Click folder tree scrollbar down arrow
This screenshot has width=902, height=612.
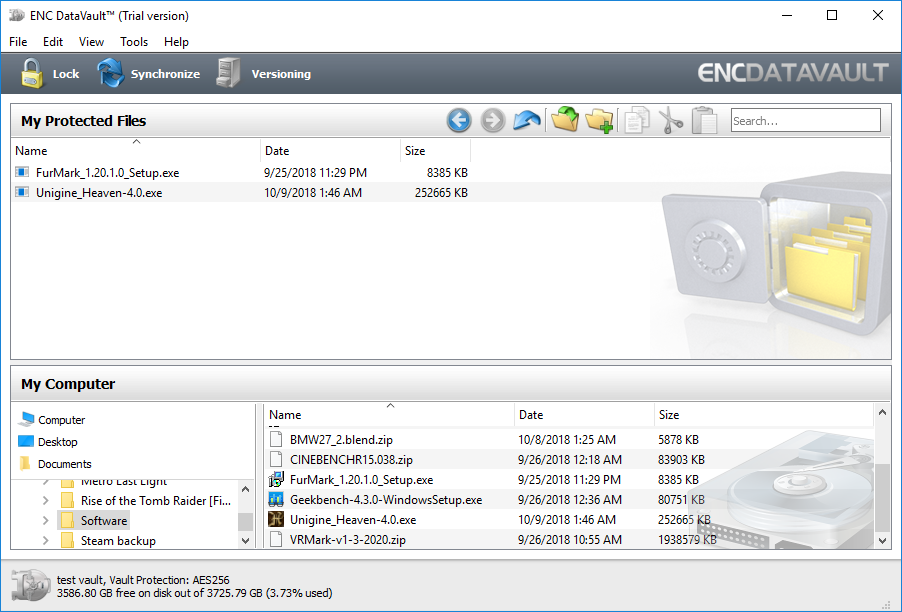246,540
